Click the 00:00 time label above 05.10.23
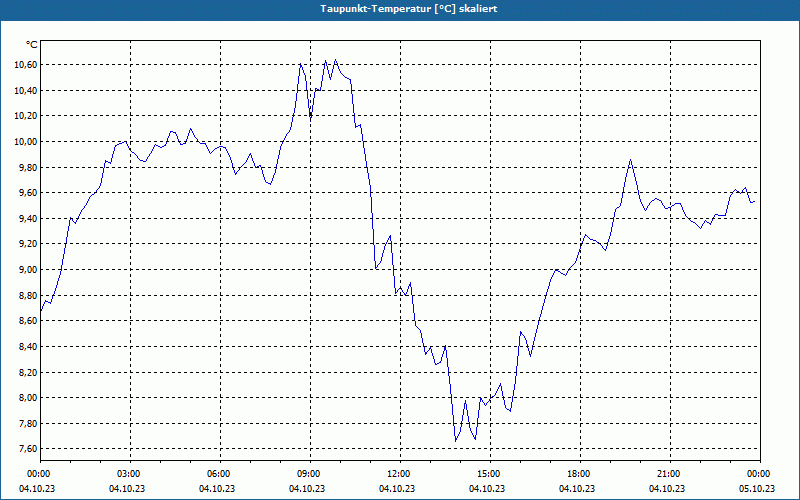 (x=758, y=474)
